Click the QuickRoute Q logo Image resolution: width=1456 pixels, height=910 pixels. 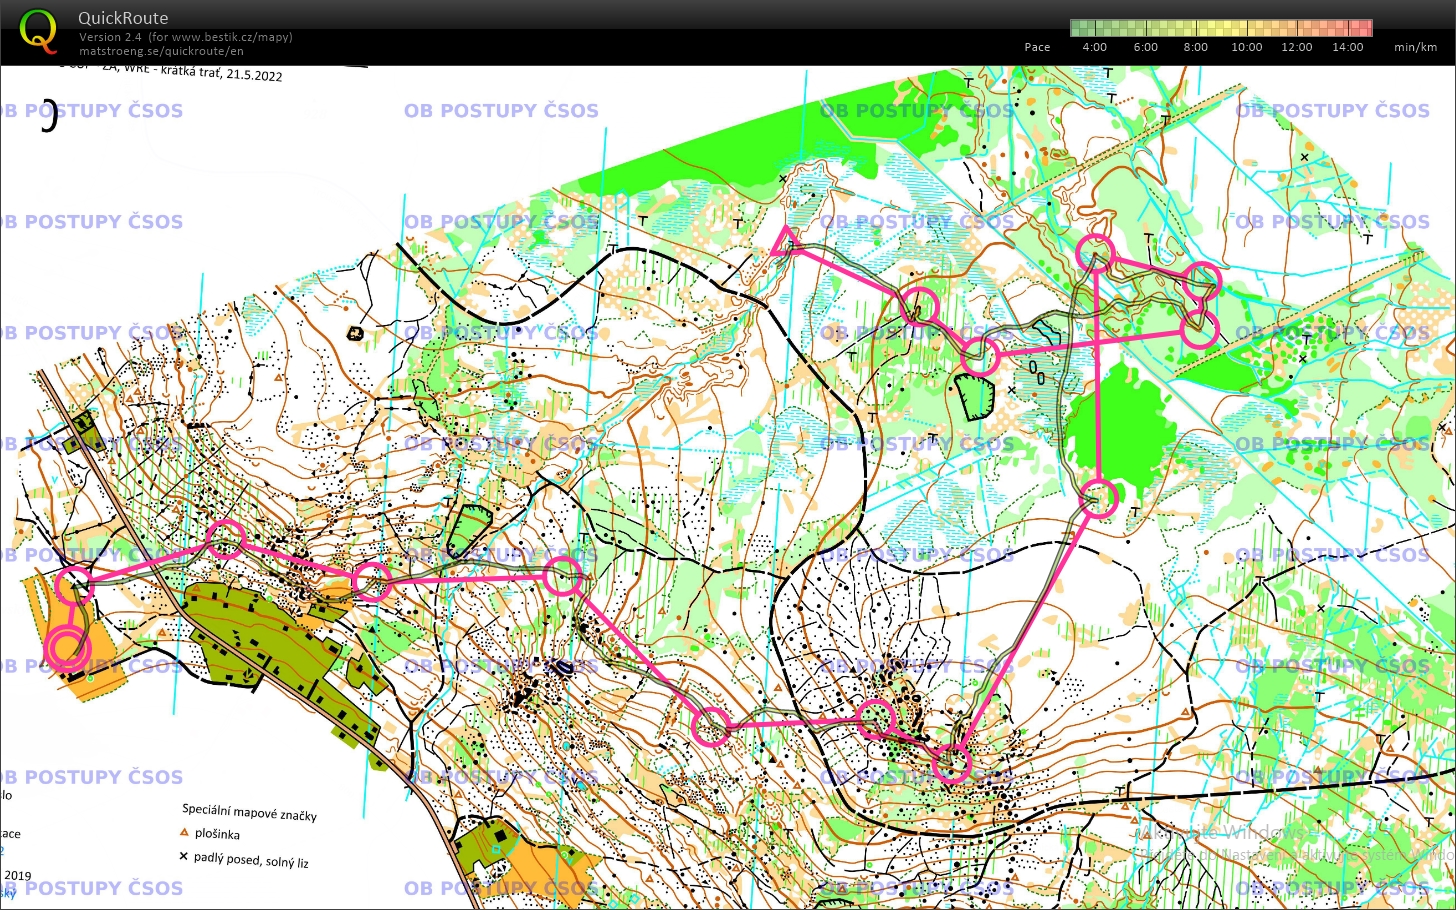click(38, 26)
